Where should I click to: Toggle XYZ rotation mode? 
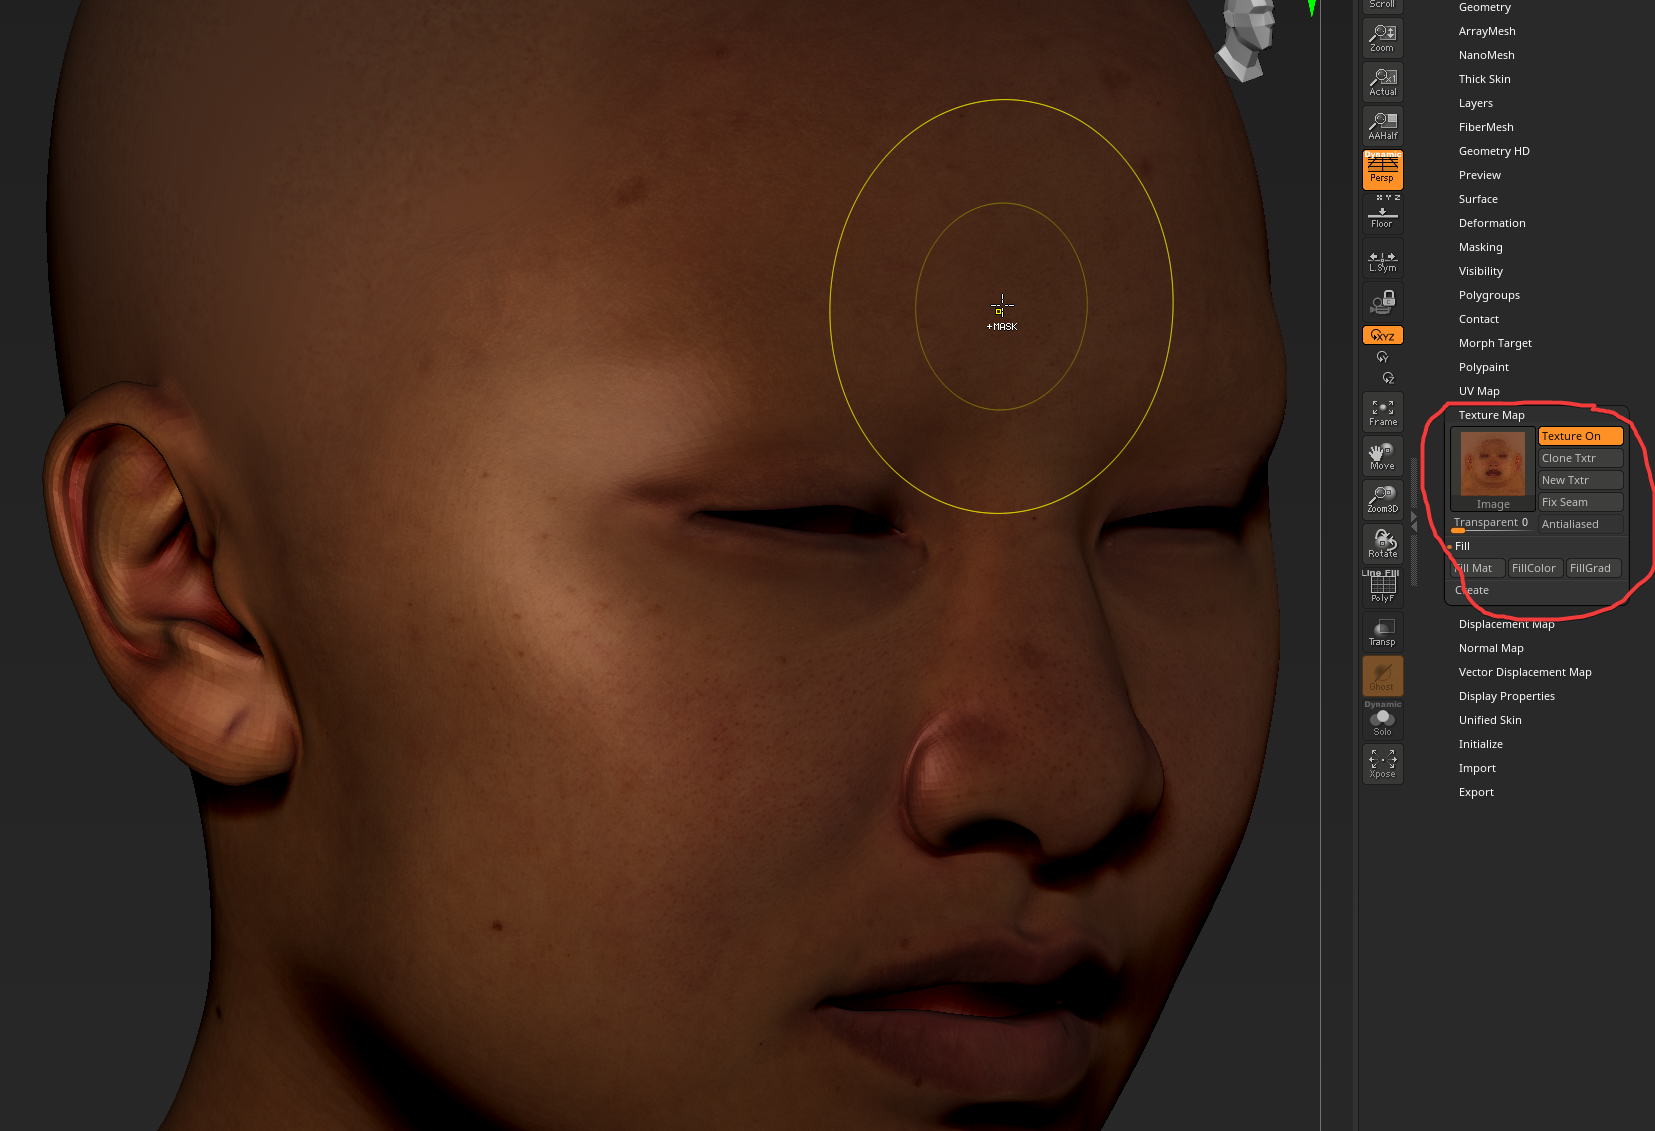click(1383, 335)
